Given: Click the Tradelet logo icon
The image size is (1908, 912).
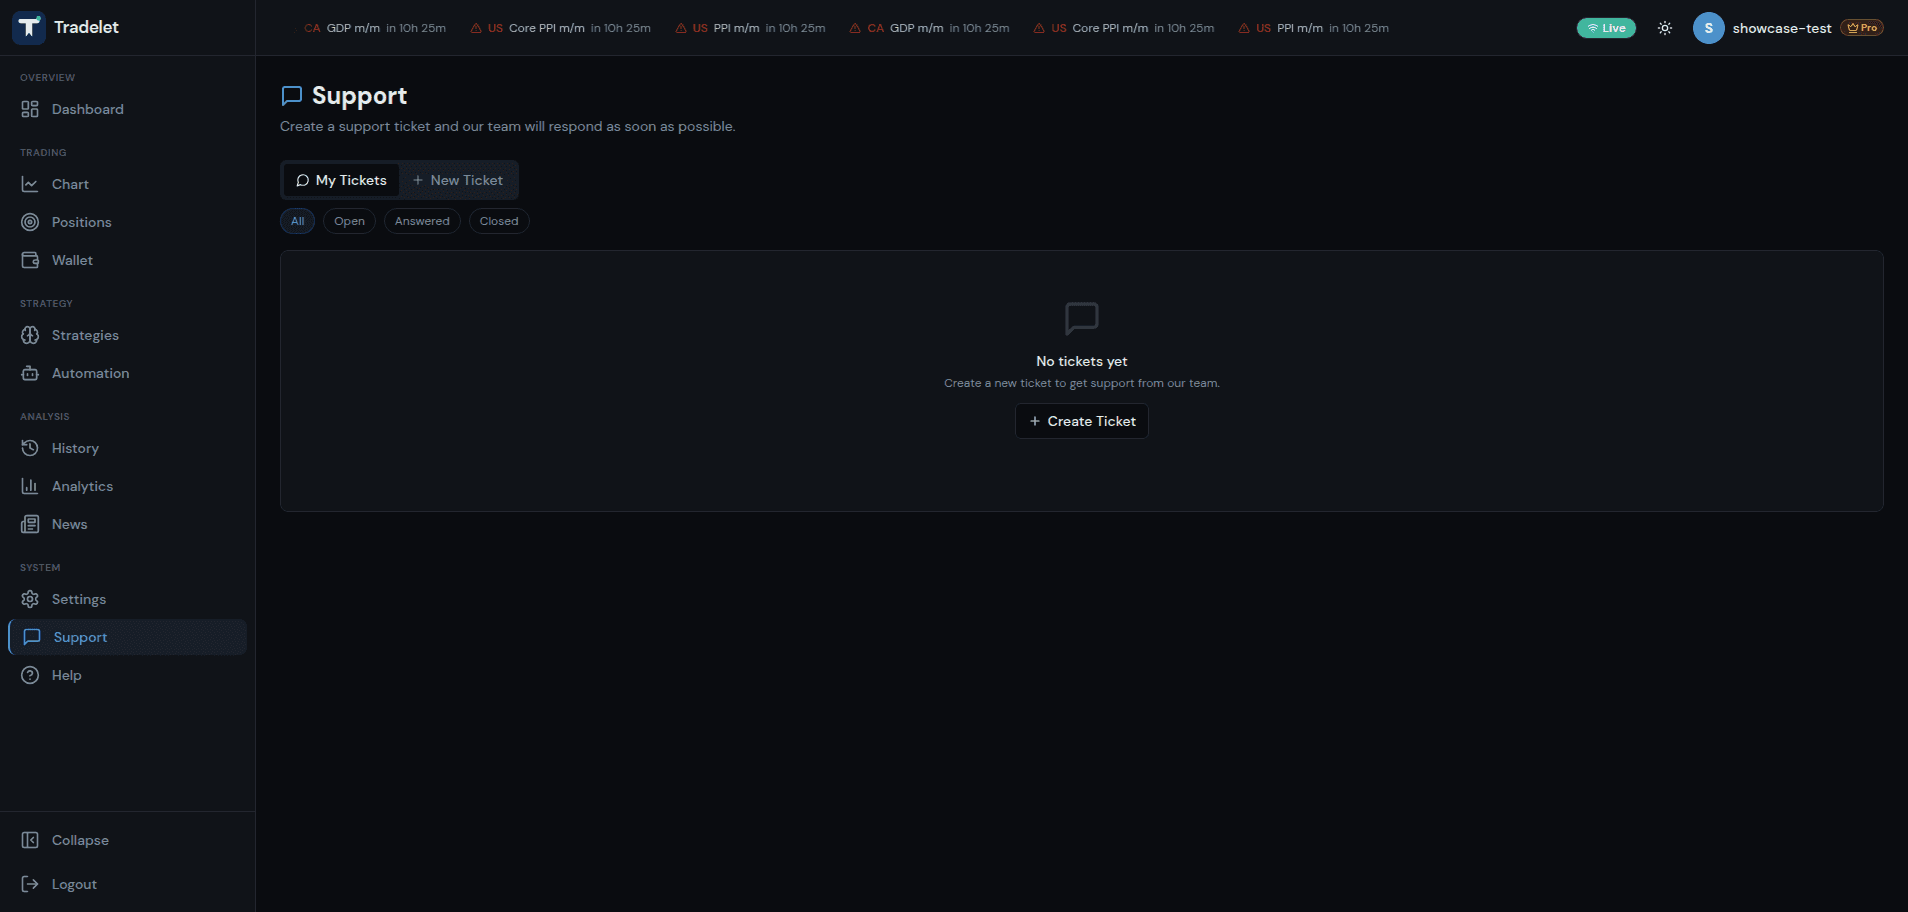Looking at the screenshot, I should [29, 28].
